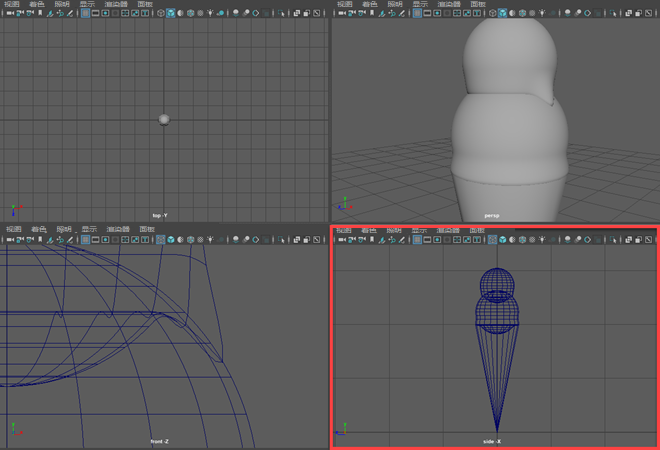
Task: Toggle the grid display in top view panel
Action: click(x=85, y=13)
